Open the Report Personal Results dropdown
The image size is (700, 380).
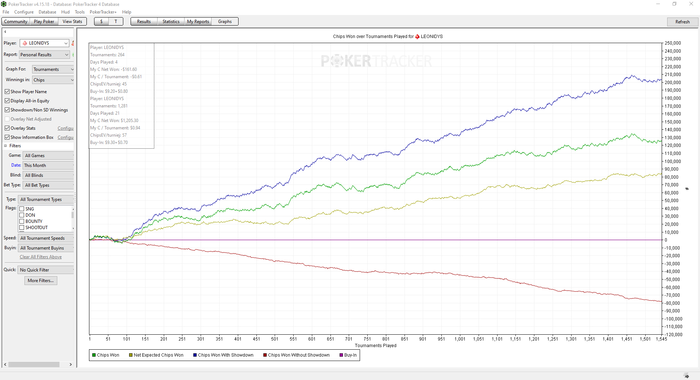[x=44, y=54]
